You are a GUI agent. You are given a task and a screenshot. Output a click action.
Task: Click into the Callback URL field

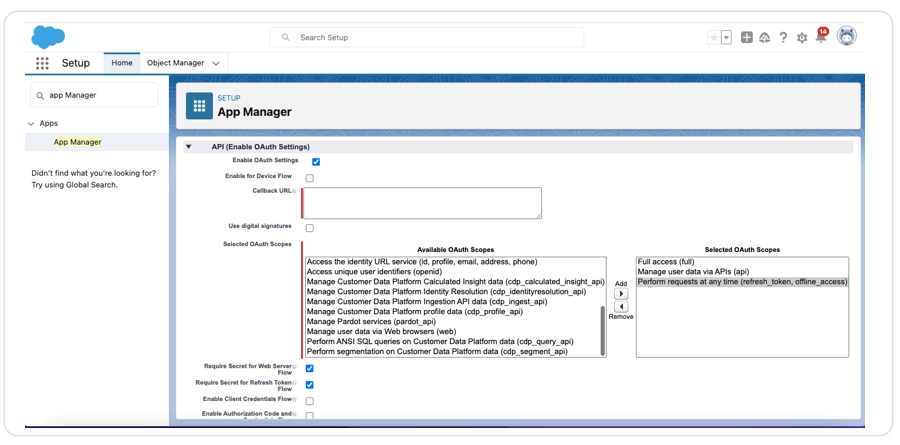(x=422, y=203)
